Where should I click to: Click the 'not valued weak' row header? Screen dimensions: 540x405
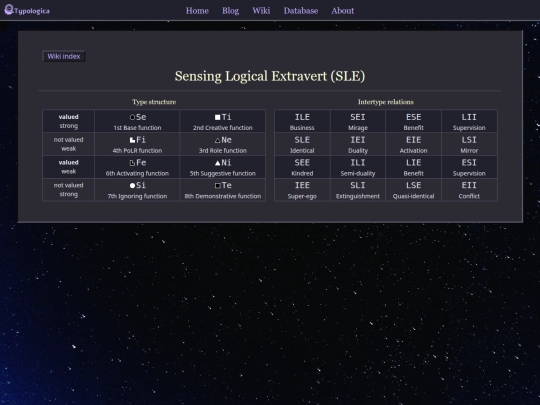tap(68, 144)
